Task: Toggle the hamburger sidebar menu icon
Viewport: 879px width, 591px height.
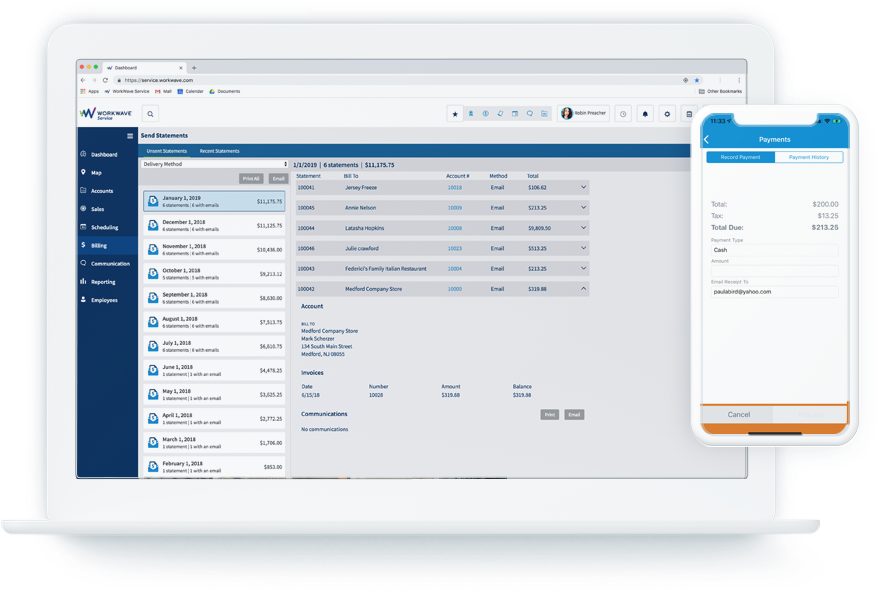Action: [130, 135]
